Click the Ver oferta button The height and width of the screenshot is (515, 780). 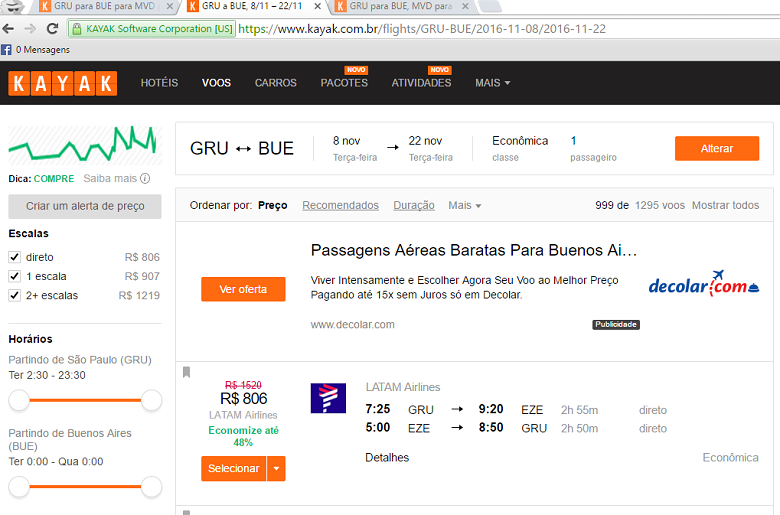click(x=243, y=289)
